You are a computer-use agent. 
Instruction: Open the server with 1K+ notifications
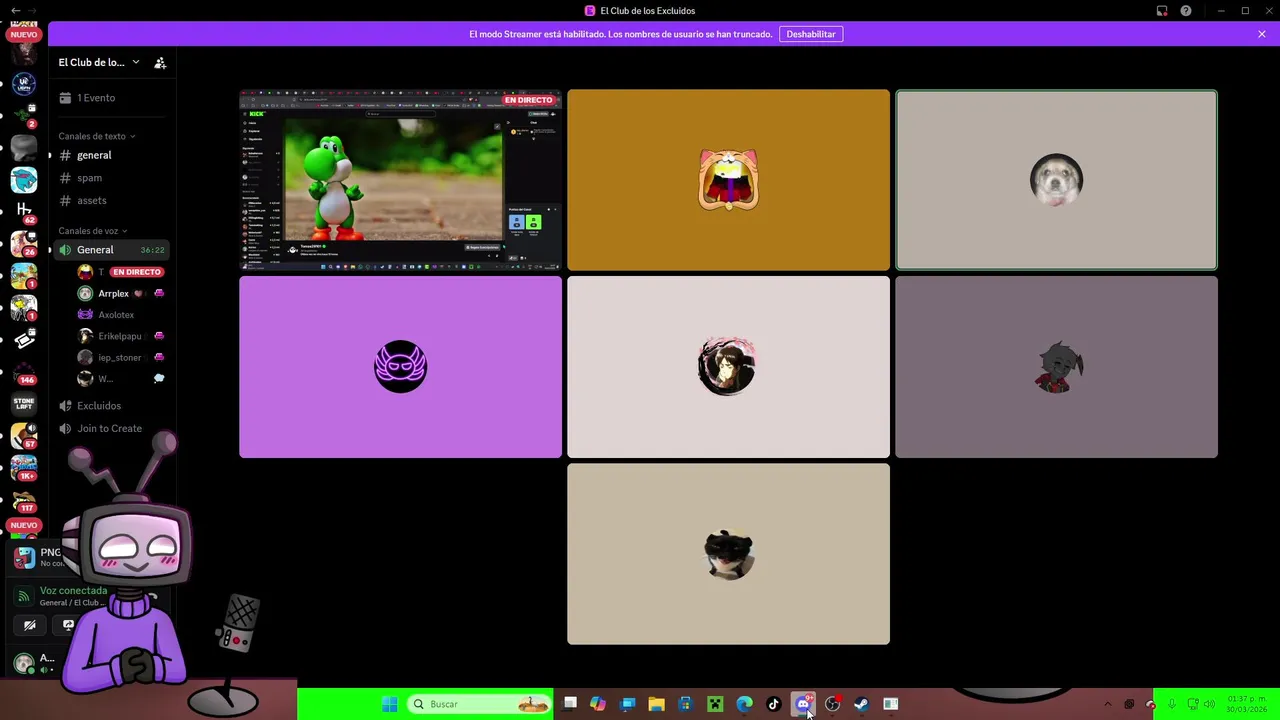click(x=24, y=467)
